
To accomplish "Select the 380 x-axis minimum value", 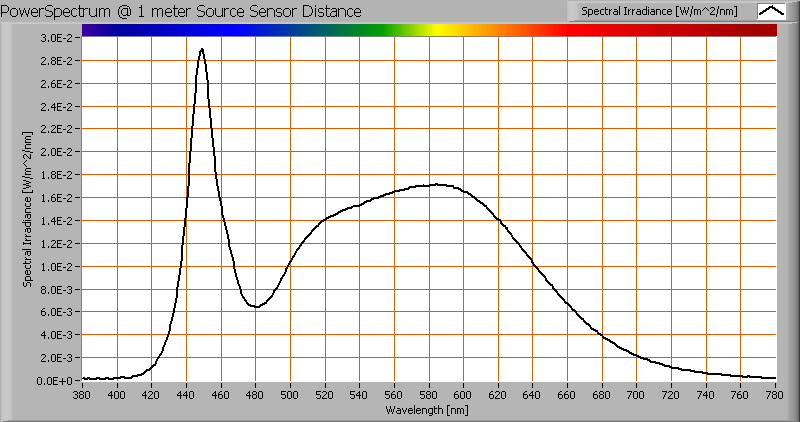I will point(82,394).
